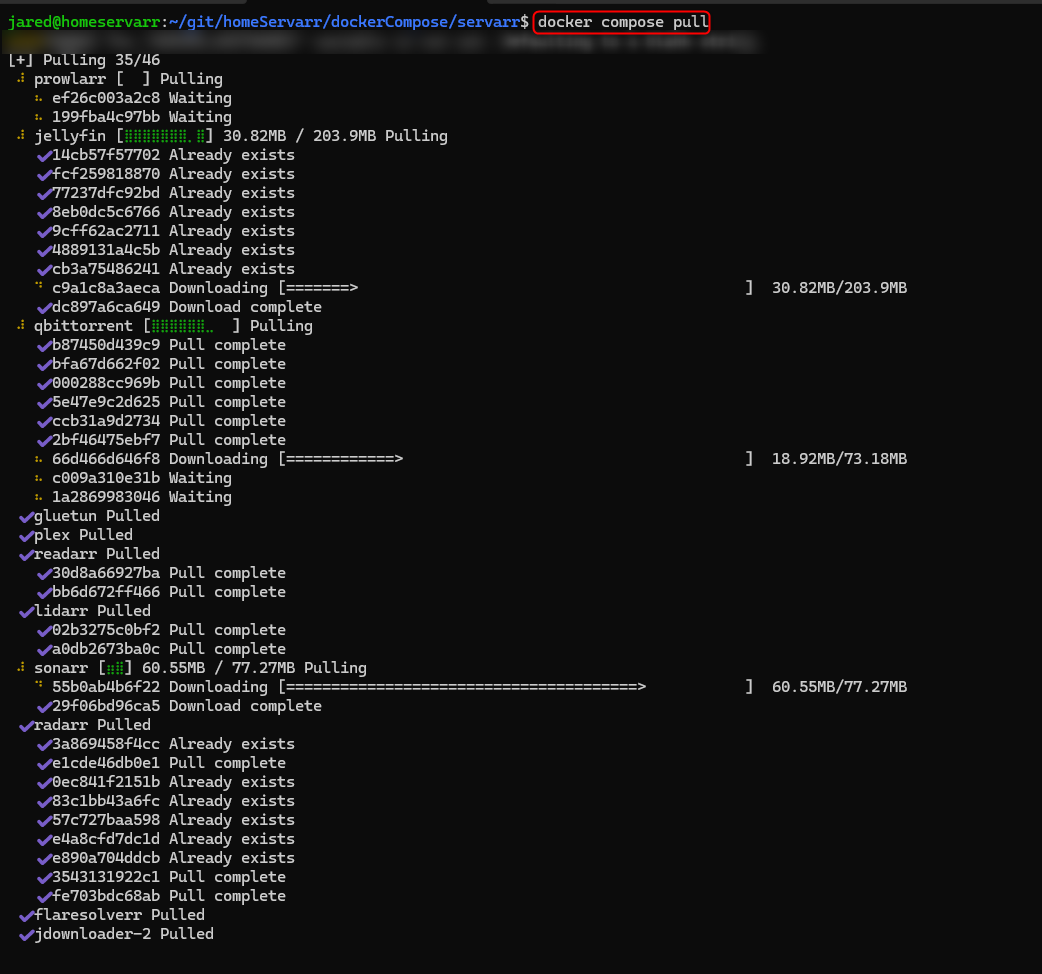Click the '60.55MB/77.27MB' size readout
The width and height of the screenshot is (1042, 974).
pos(839,687)
